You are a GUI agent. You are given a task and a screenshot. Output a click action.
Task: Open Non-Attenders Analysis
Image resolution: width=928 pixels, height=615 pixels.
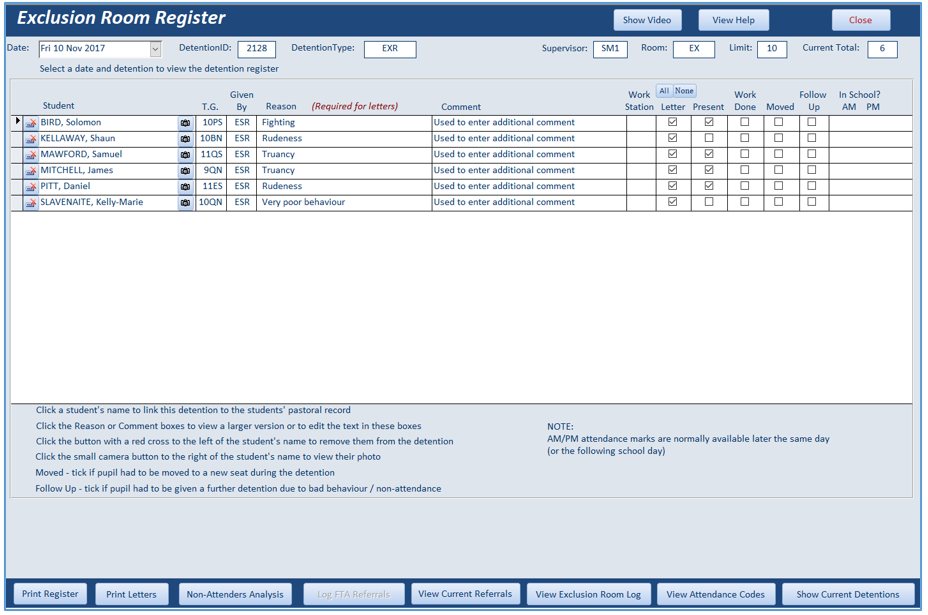pyautogui.click(x=235, y=594)
